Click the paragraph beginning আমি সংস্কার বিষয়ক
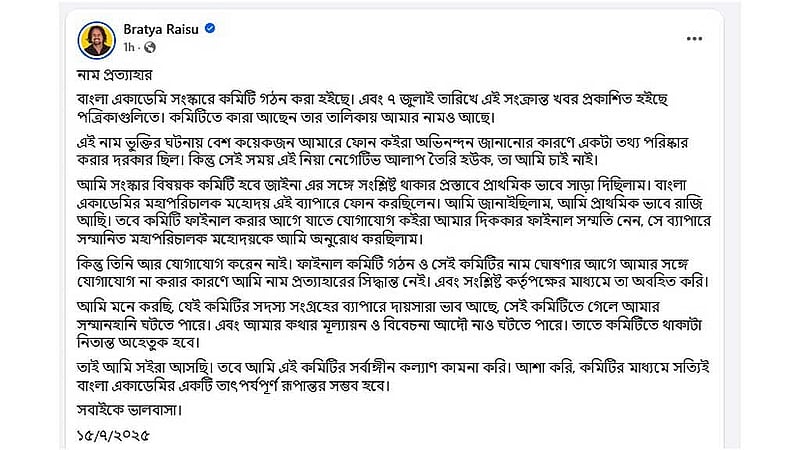The width and height of the screenshot is (800, 450). (393, 211)
